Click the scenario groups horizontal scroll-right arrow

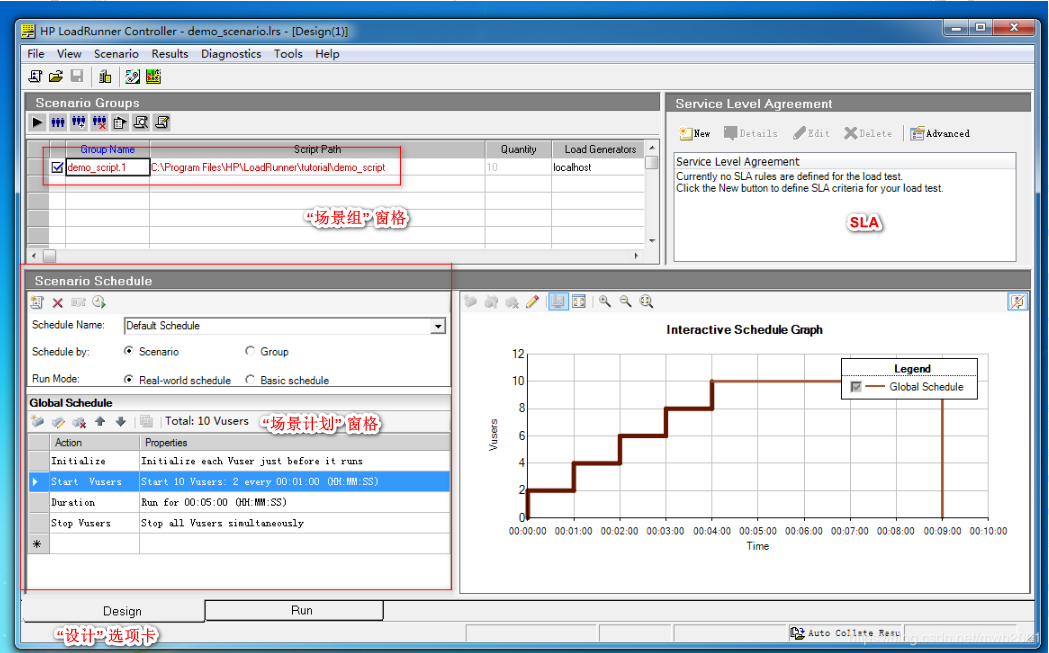coord(636,256)
